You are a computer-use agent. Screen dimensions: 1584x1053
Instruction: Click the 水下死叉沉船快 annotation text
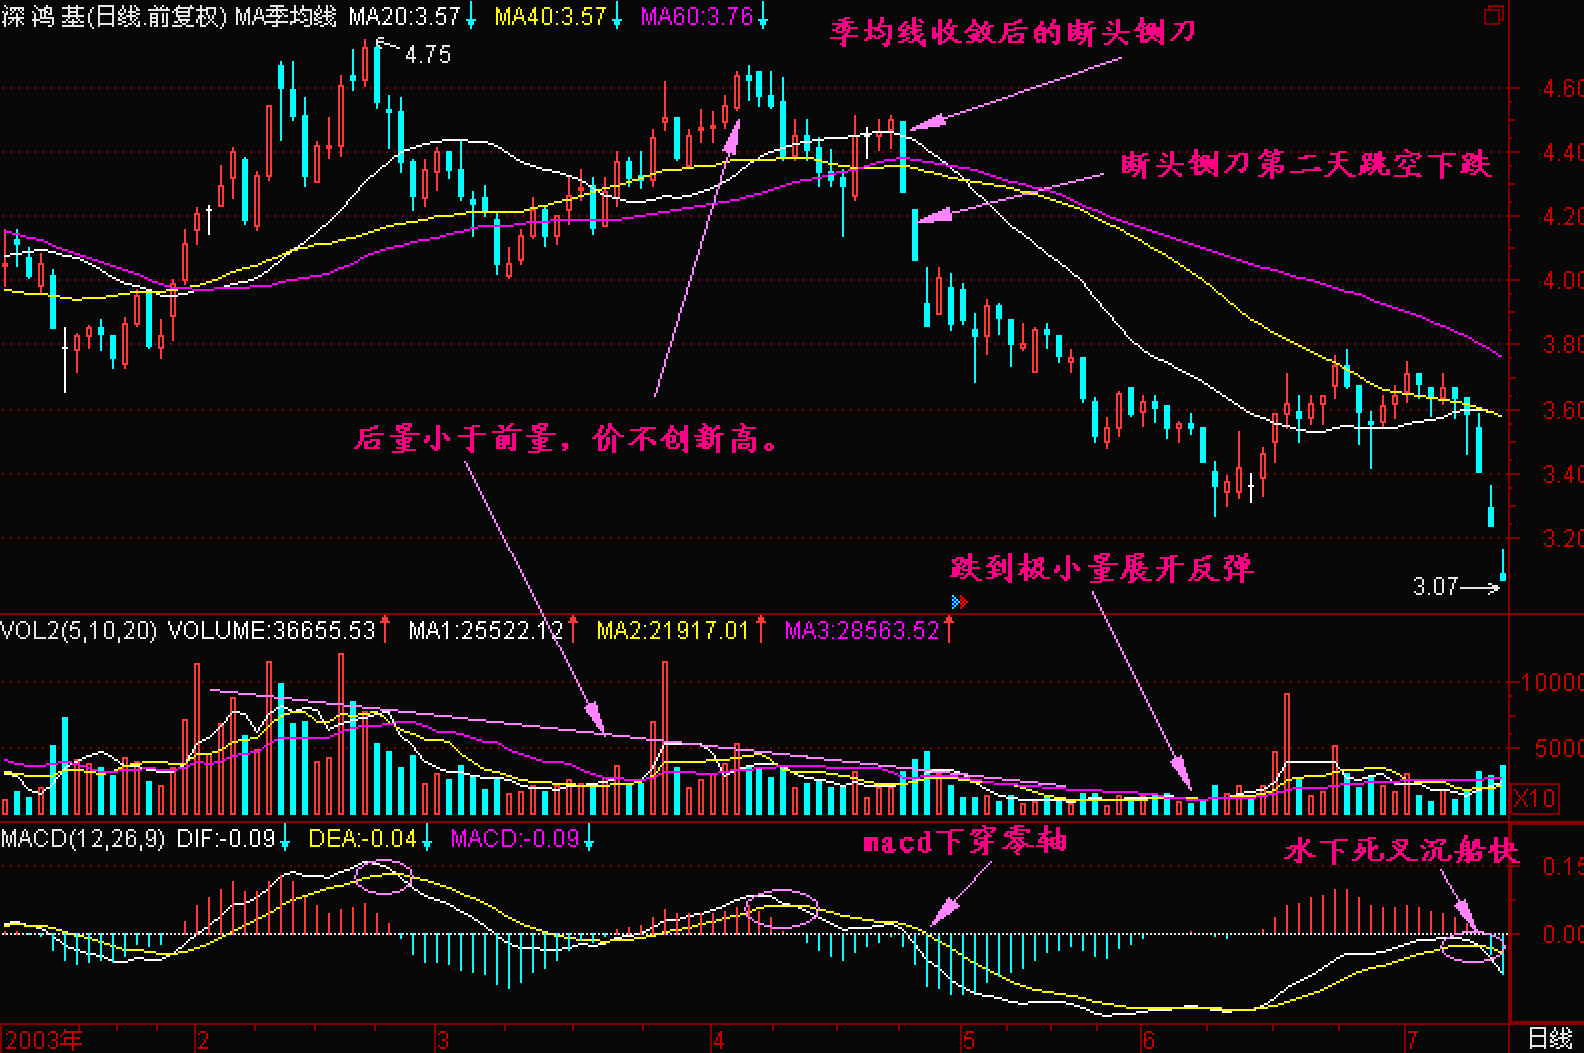1400,851
